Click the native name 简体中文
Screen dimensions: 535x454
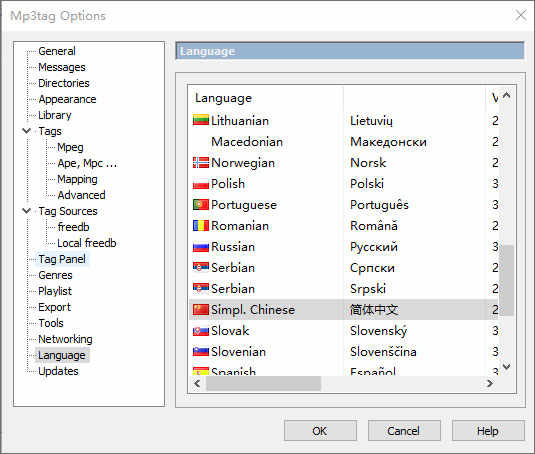pyautogui.click(x=374, y=310)
